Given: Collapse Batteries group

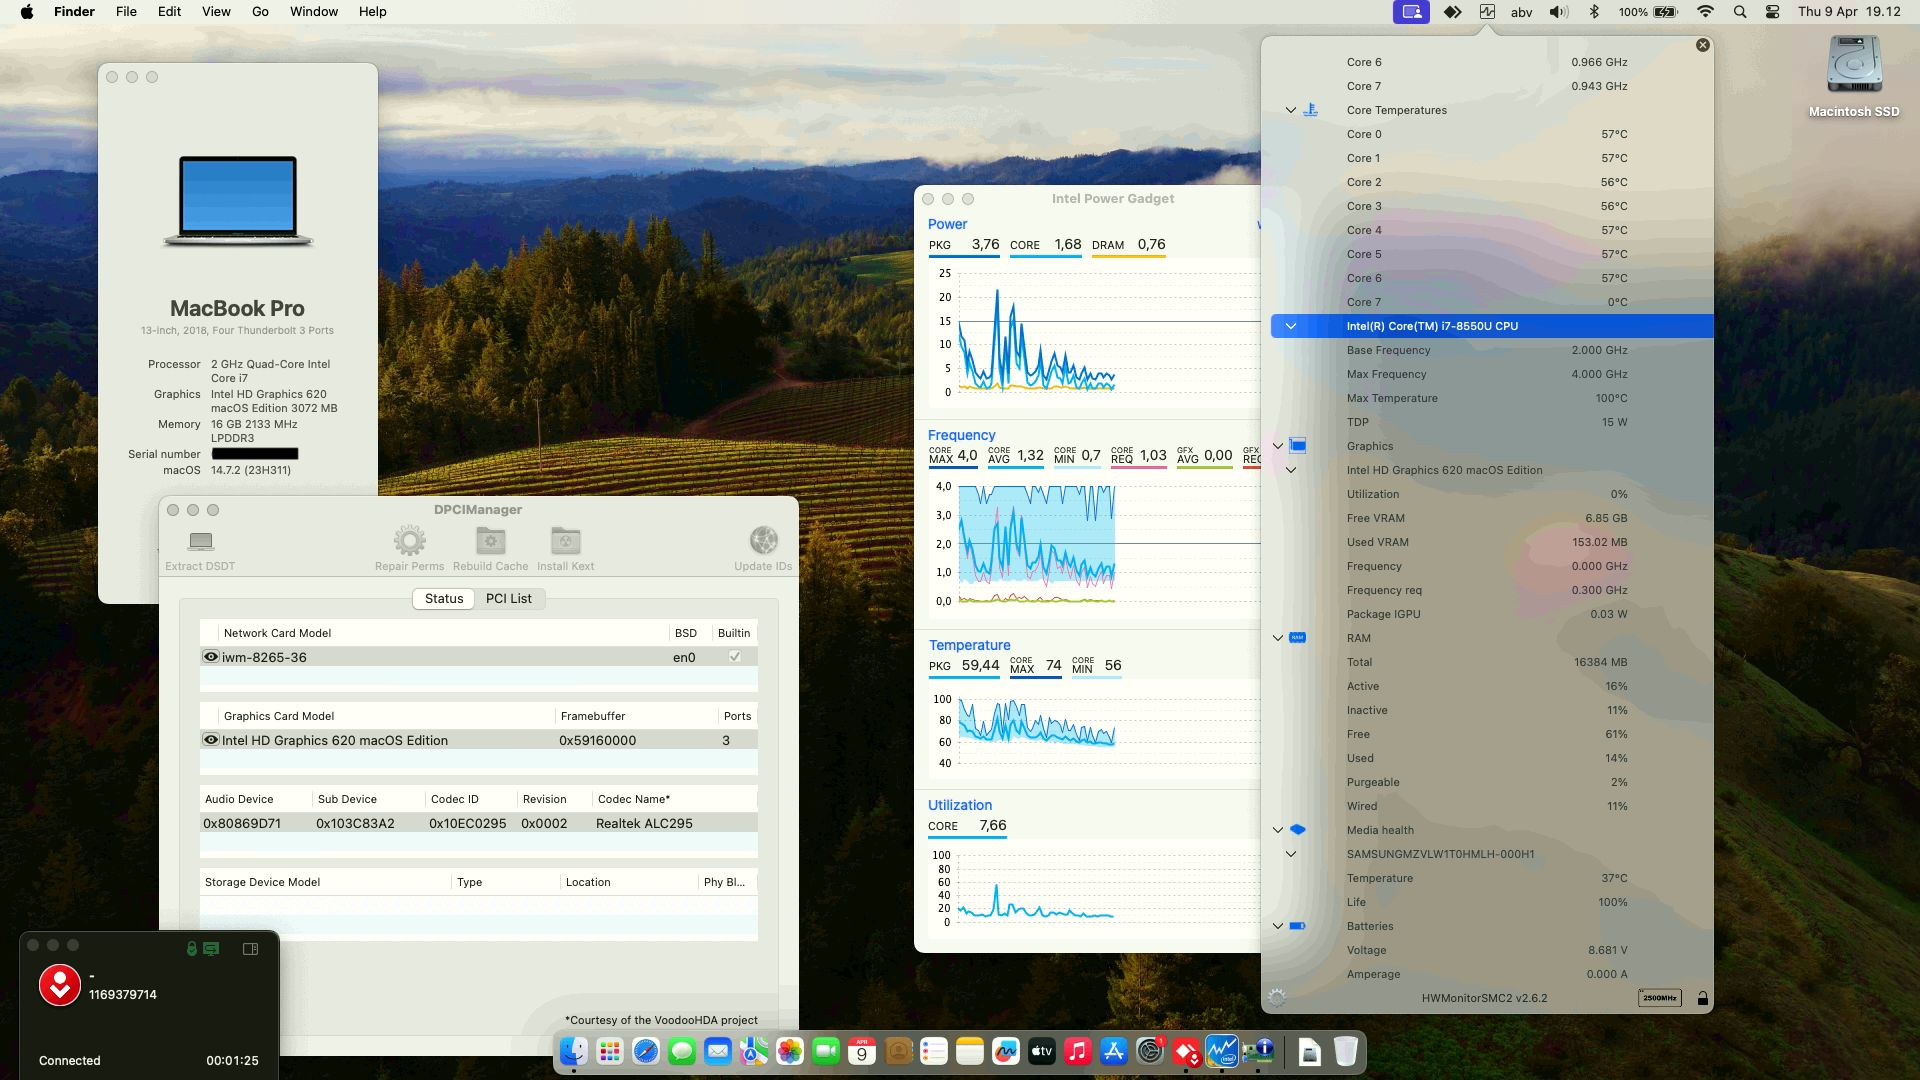Looking at the screenshot, I should [1278, 926].
